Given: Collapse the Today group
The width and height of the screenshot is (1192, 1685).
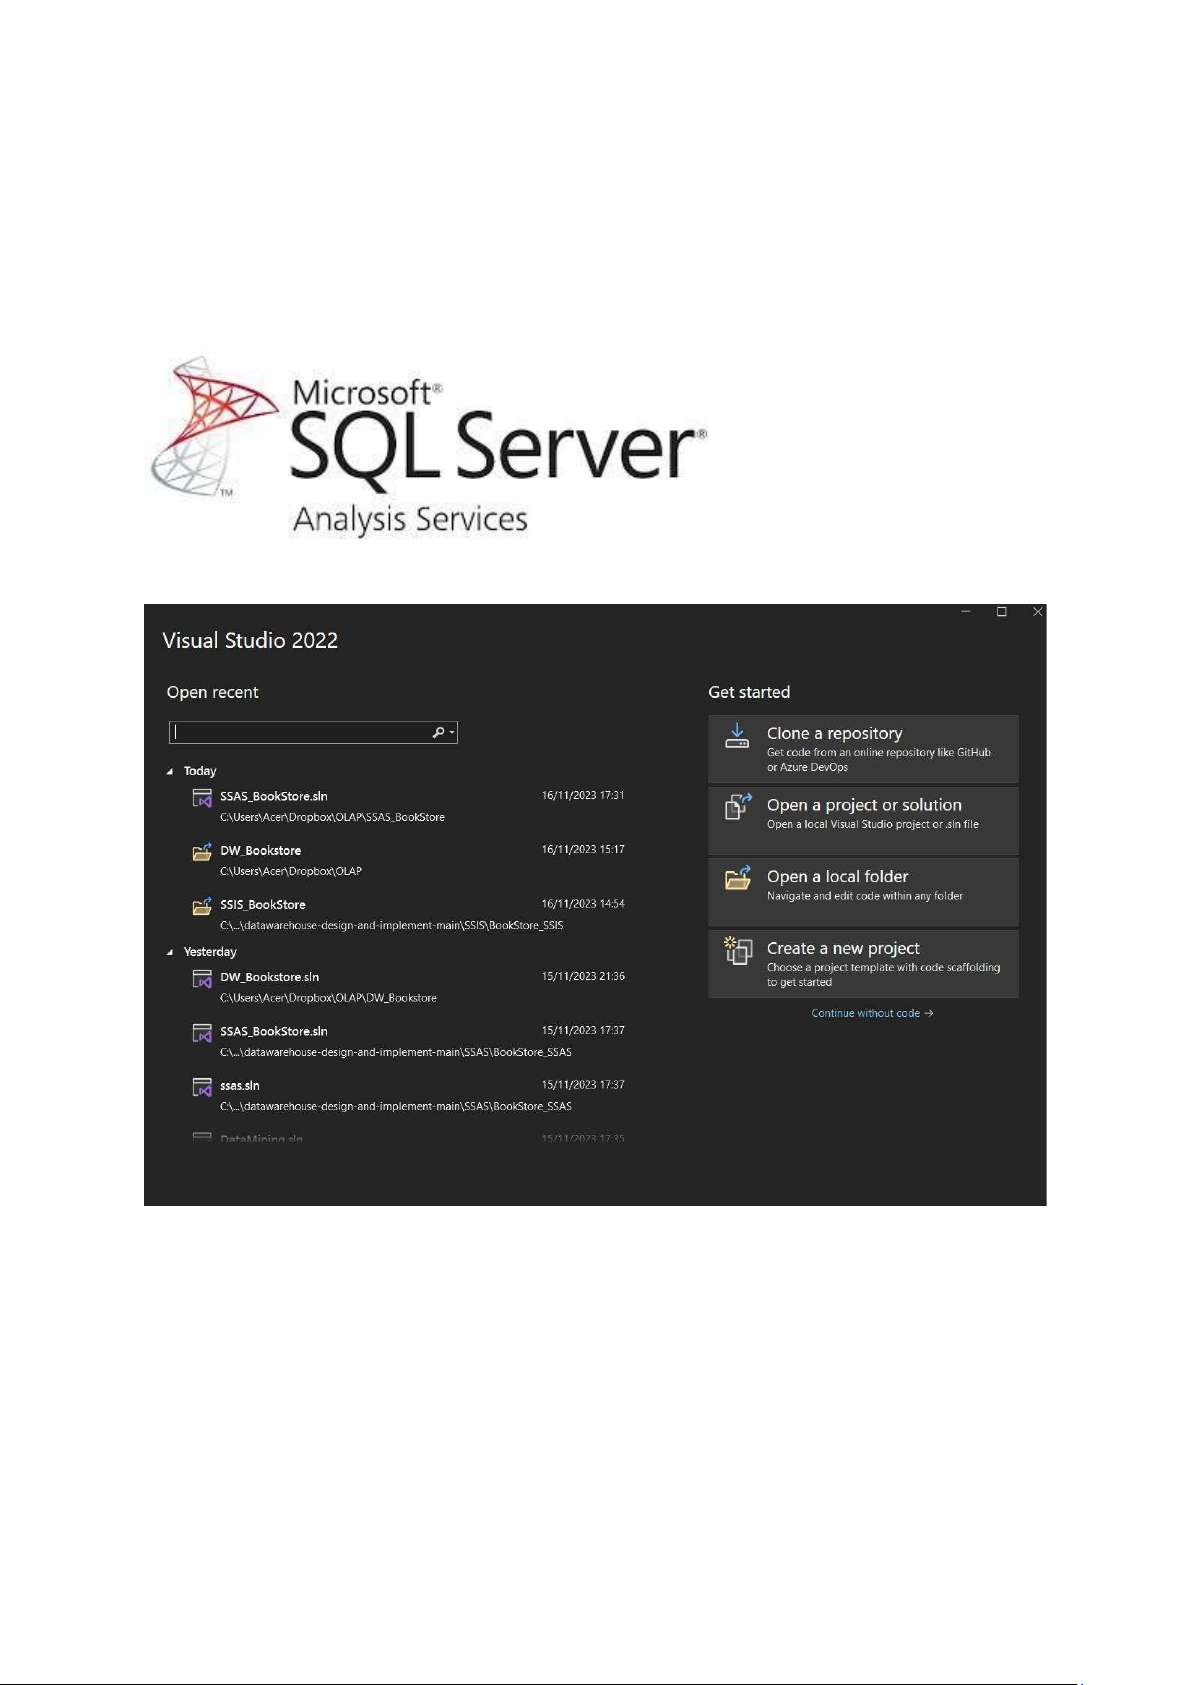Looking at the screenshot, I should [x=170, y=772].
